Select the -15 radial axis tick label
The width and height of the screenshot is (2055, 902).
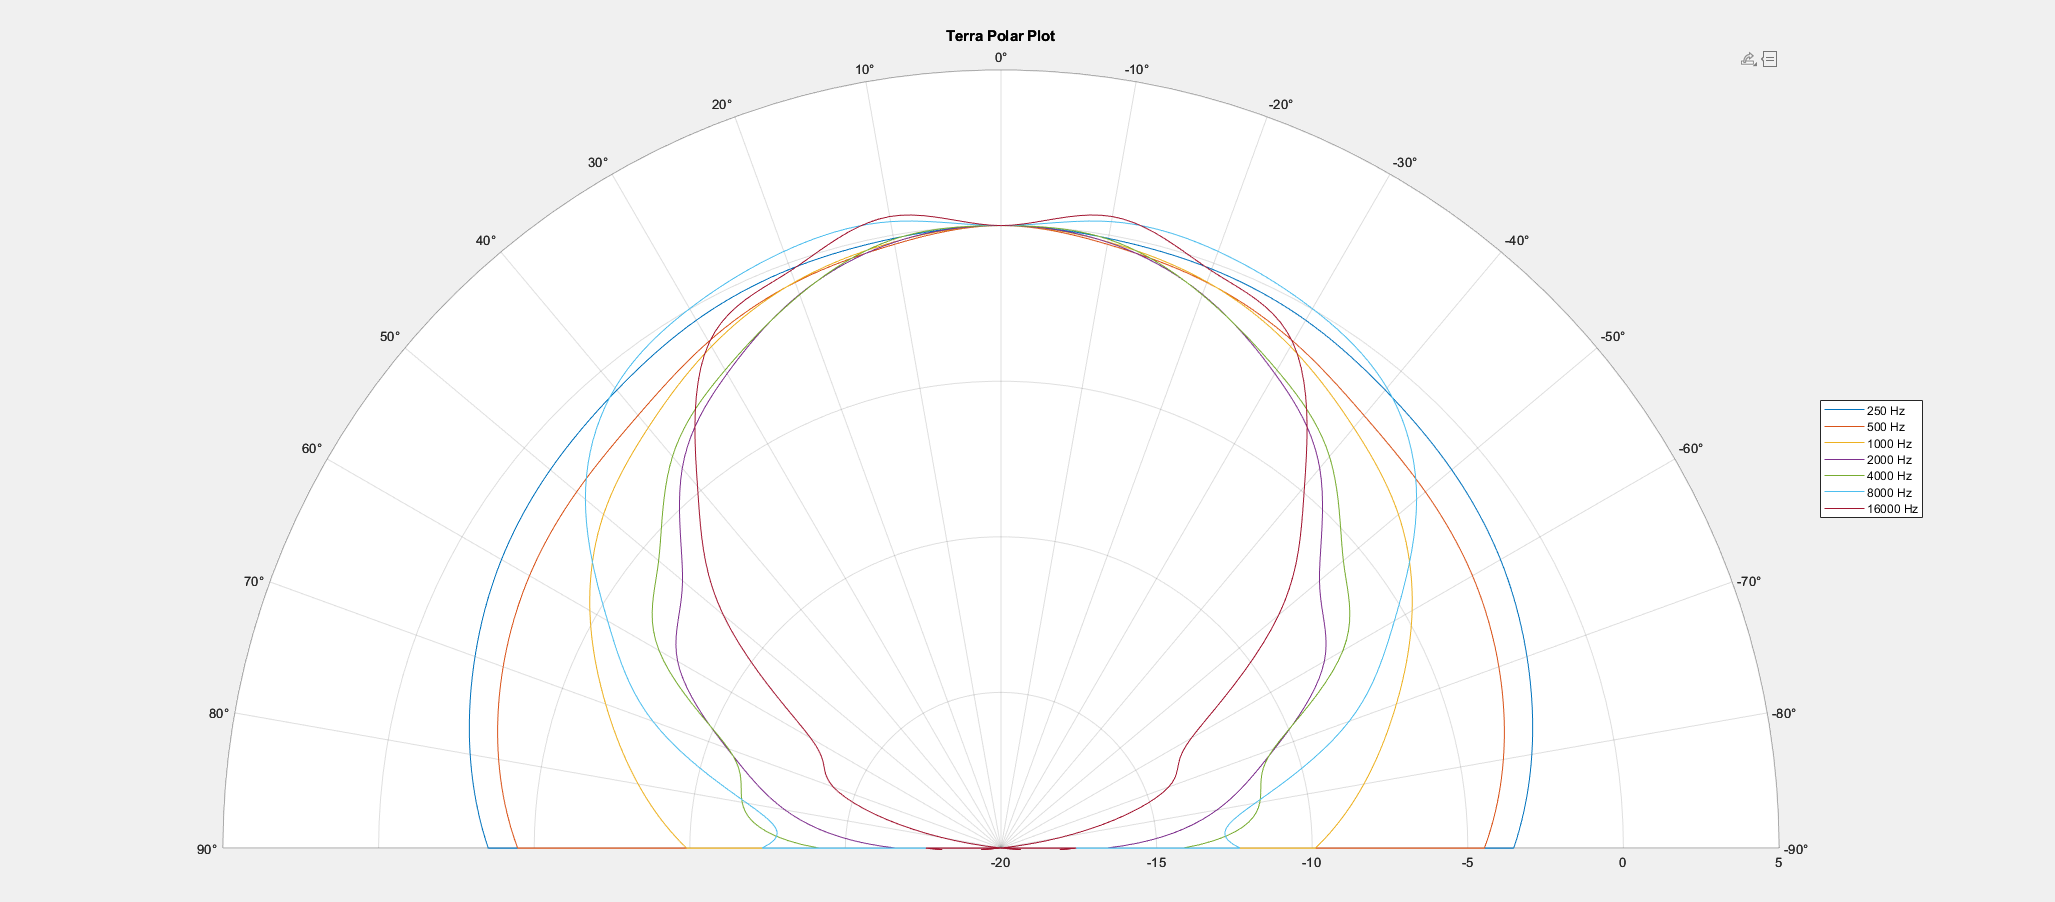click(1156, 863)
